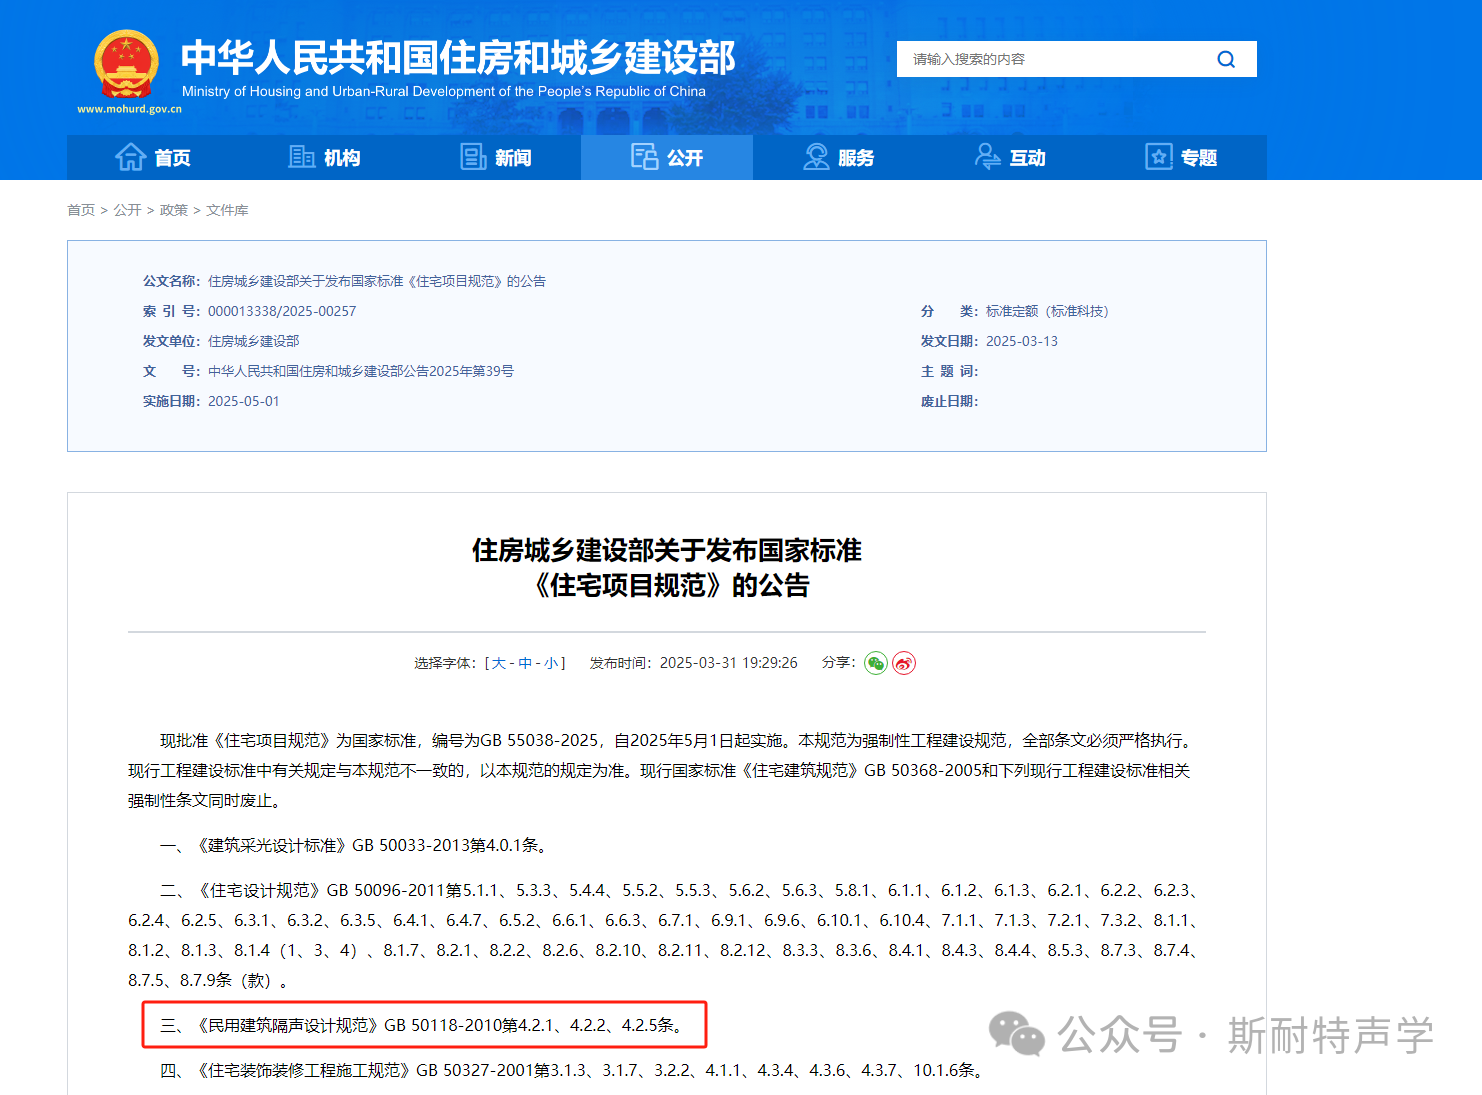Click the 首页 home icon in navigation

(130, 157)
